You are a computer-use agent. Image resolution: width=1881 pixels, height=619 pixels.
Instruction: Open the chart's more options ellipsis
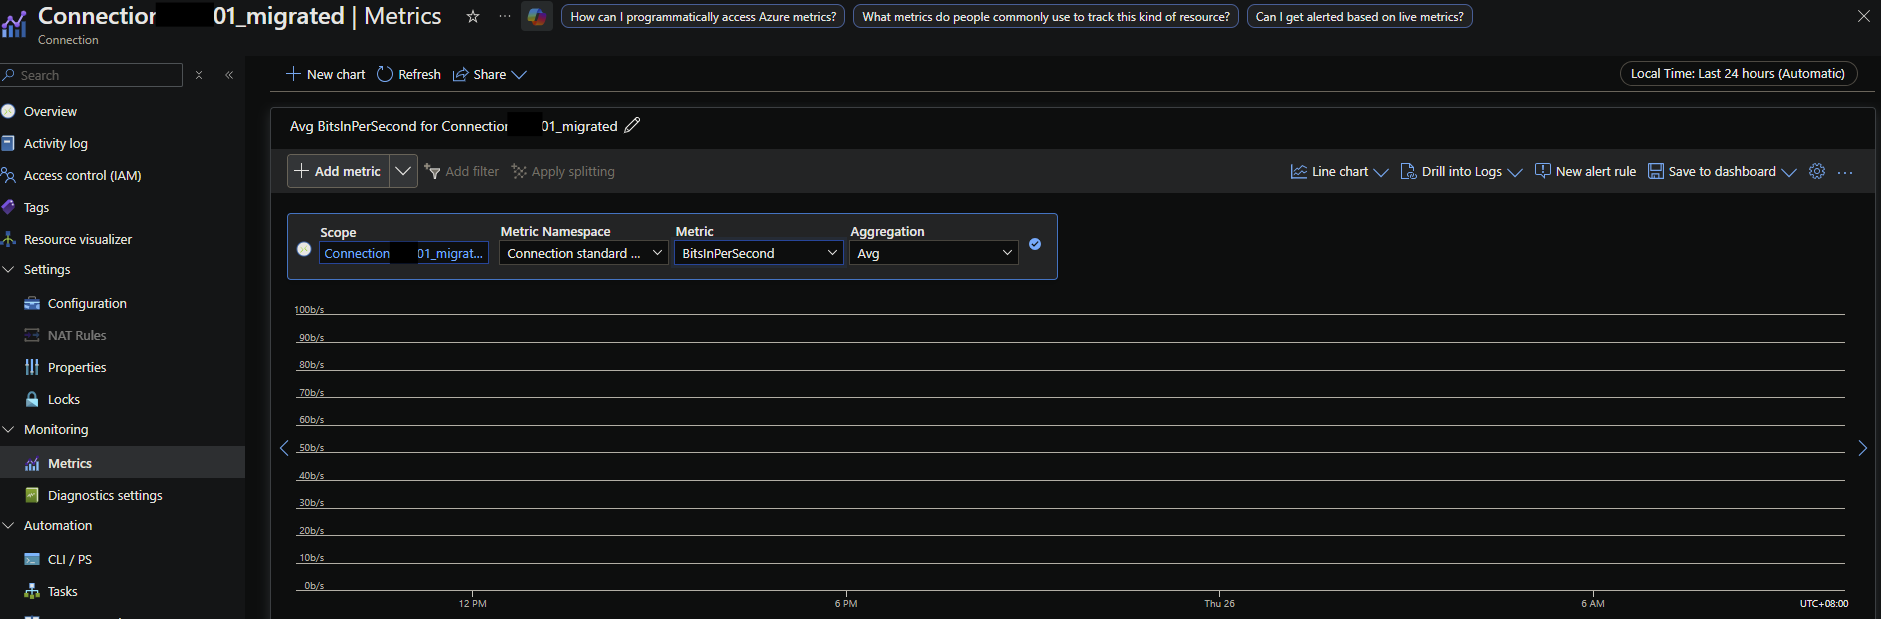point(1845,172)
